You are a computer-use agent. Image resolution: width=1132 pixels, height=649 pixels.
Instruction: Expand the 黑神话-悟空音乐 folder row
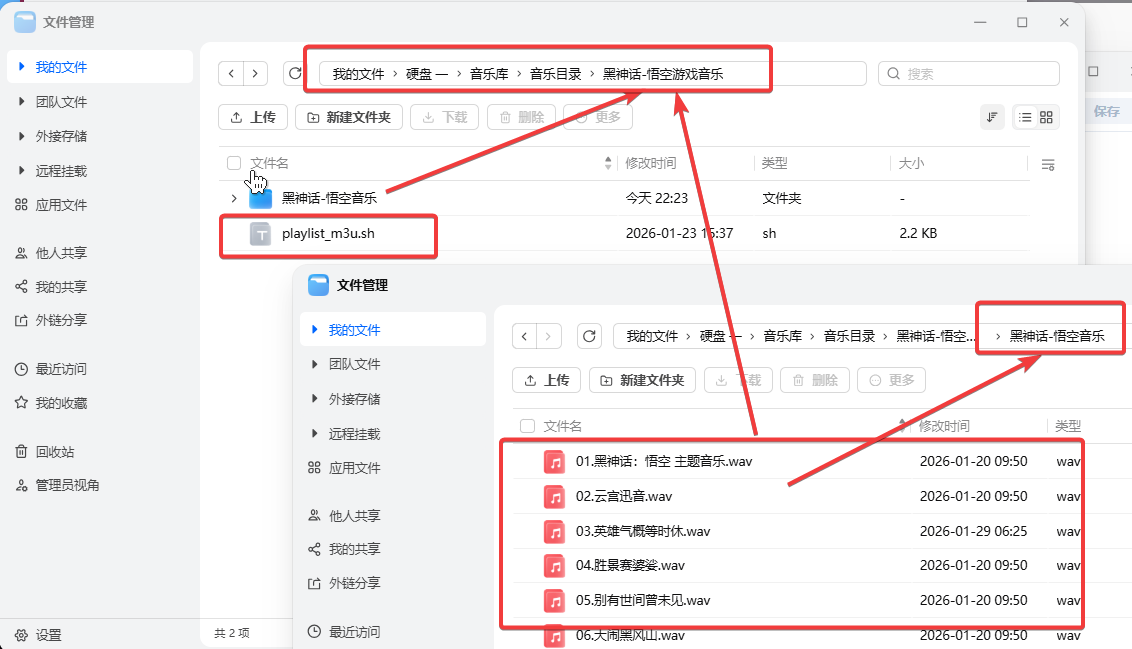click(234, 198)
